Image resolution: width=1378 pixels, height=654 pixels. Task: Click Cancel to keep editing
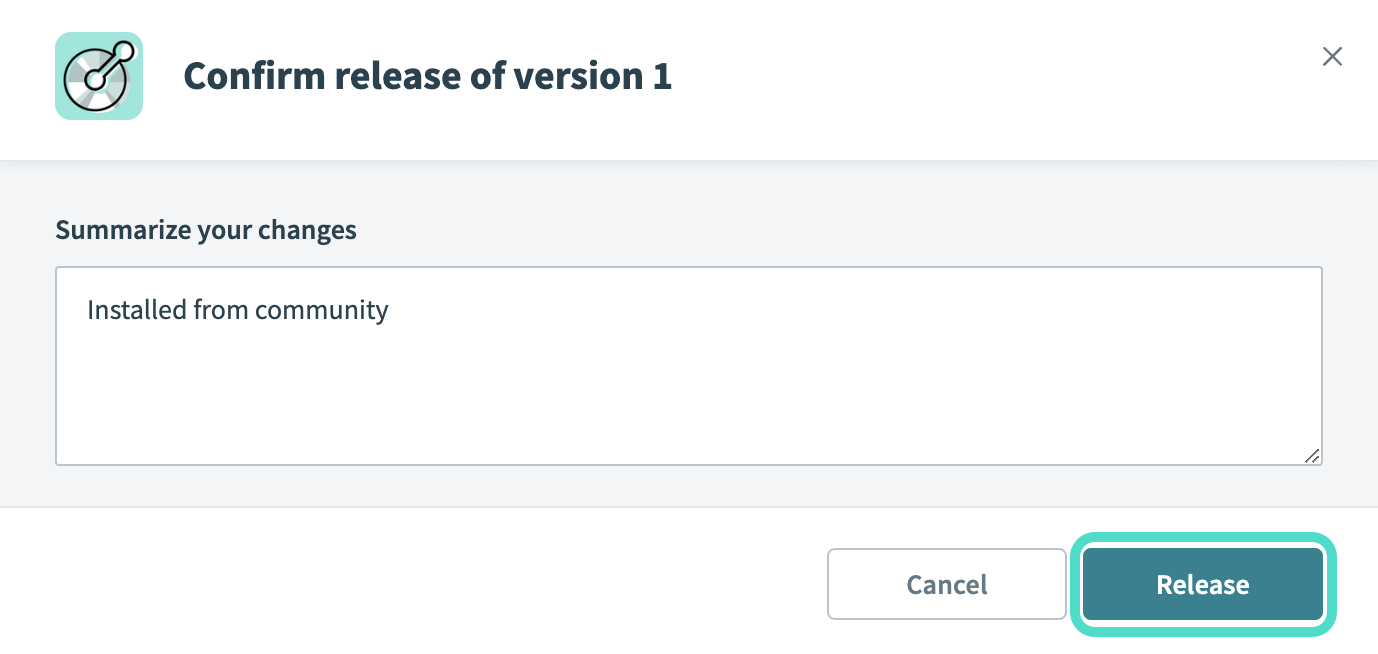click(x=946, y=584)
